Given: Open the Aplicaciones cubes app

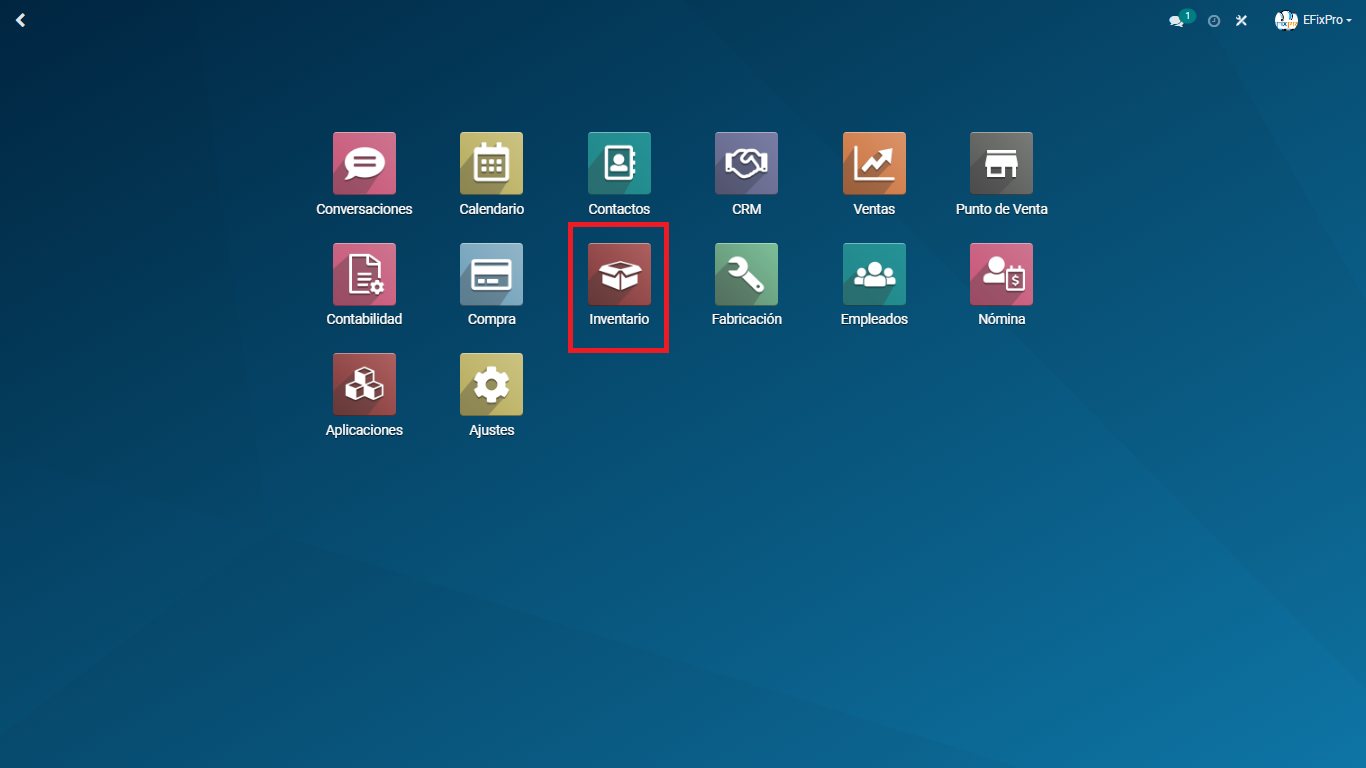Looking at the screenshot, I should coord(364,384).
